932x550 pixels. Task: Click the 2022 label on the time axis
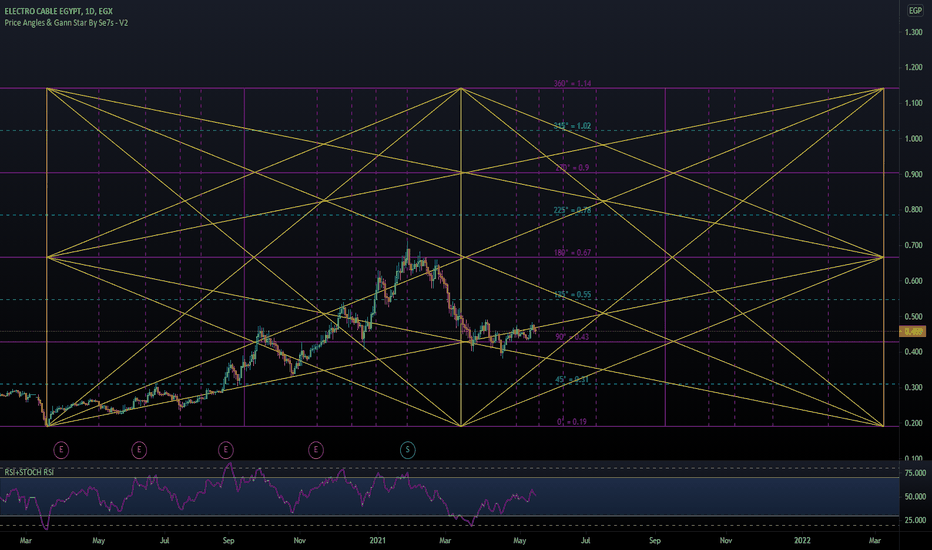802,540
